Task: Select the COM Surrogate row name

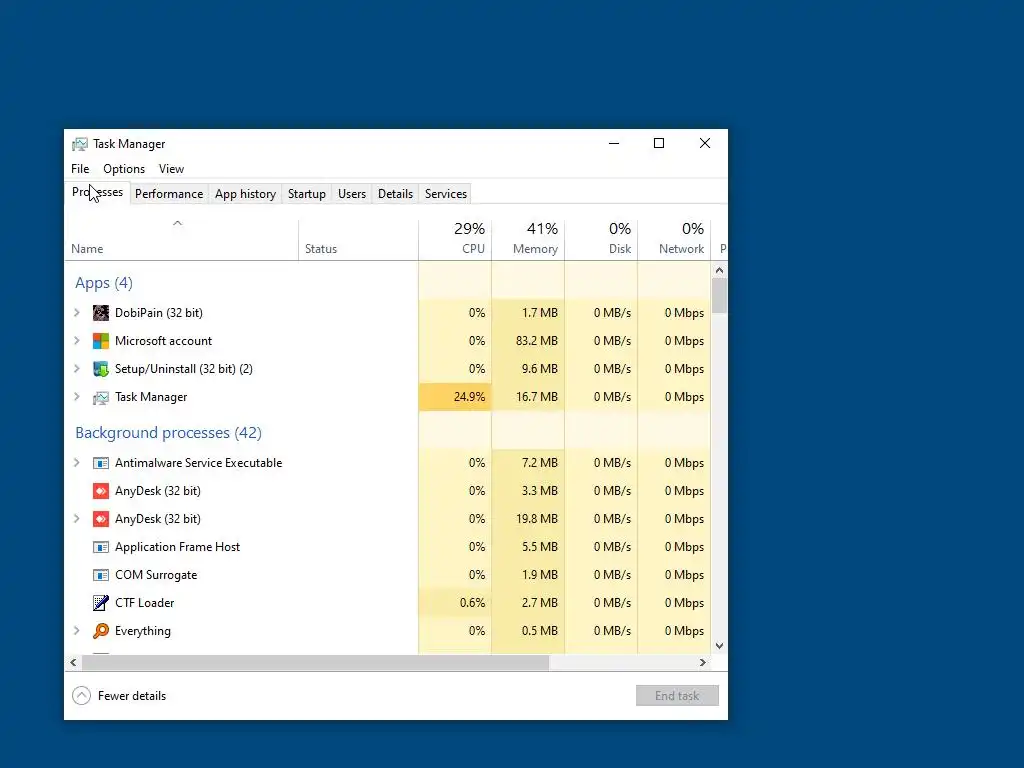Action: 156,575
